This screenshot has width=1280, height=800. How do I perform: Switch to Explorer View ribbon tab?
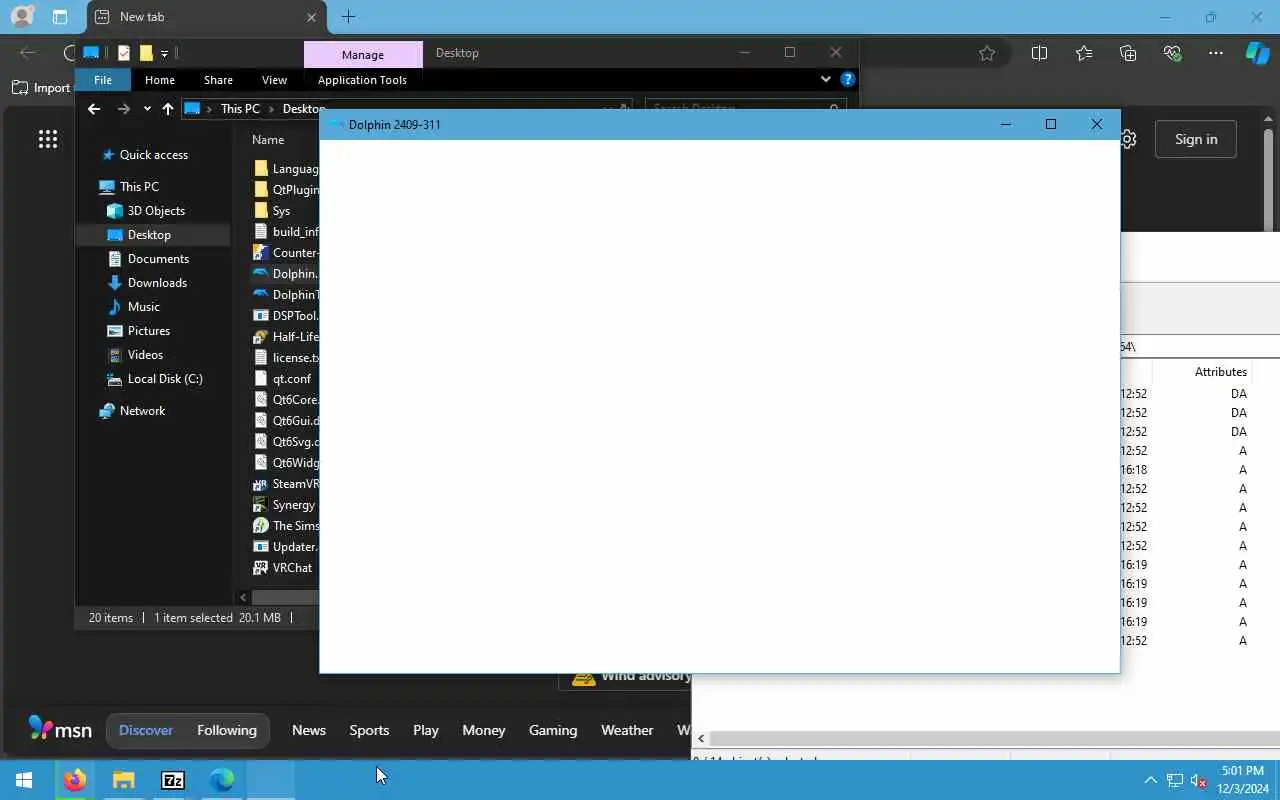274,80
